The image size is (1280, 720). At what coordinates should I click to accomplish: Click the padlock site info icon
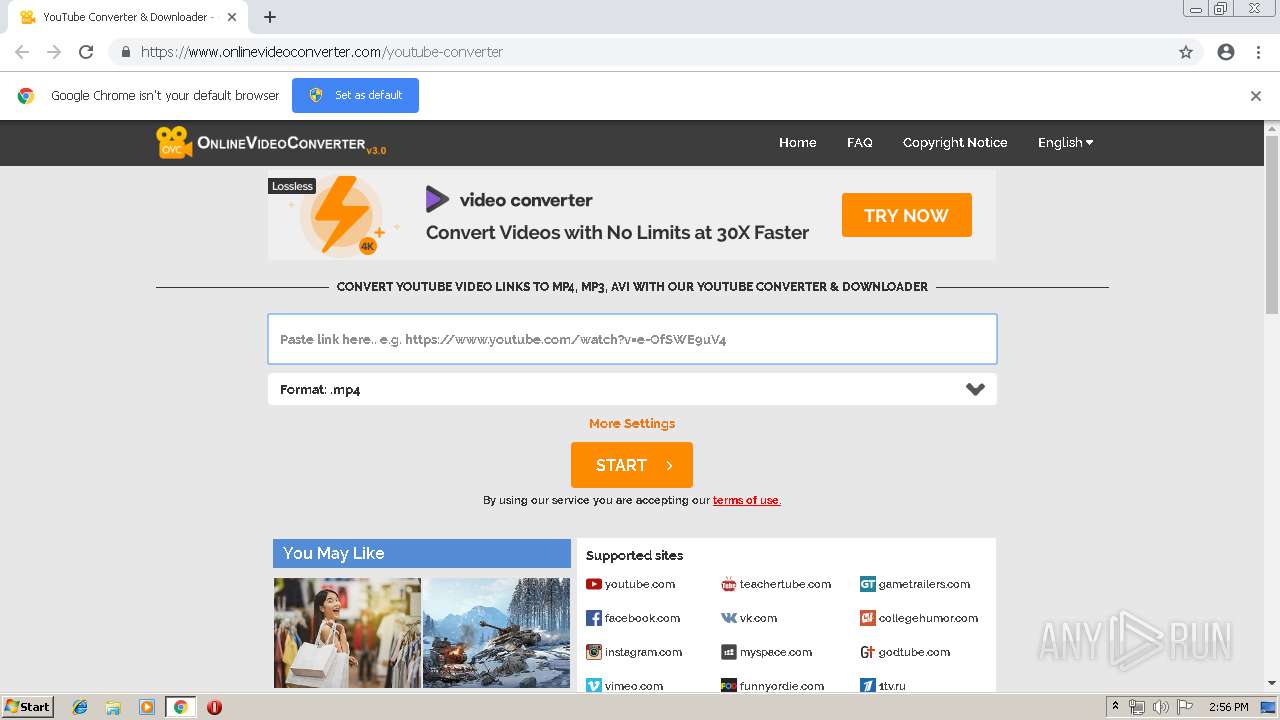coord(125,52)
